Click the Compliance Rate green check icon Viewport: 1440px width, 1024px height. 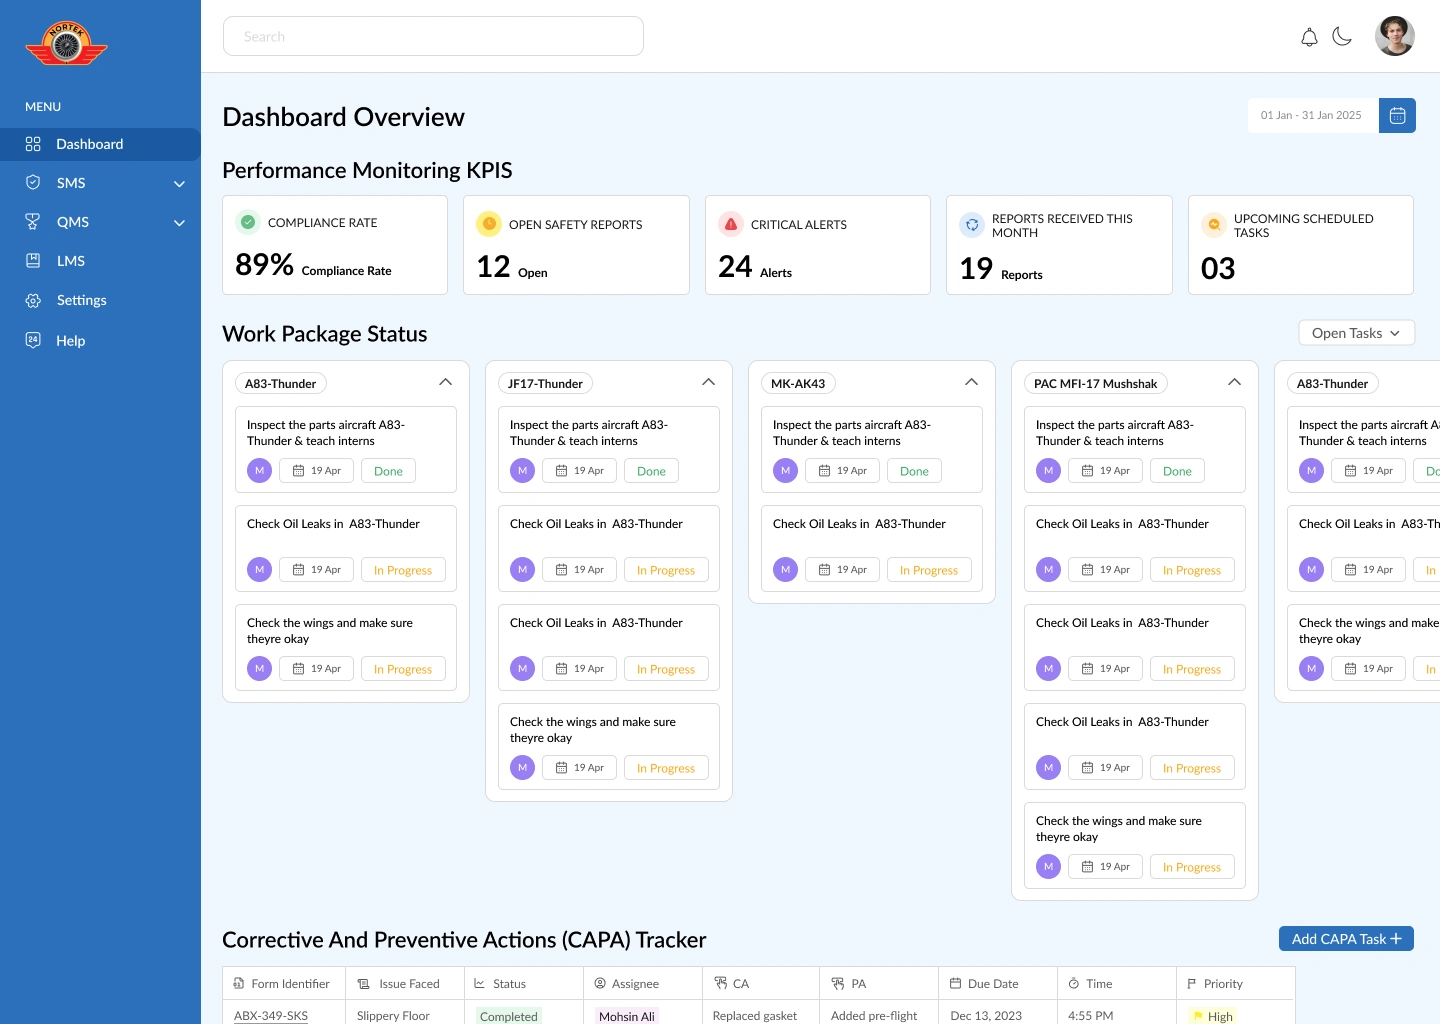click(x=248, y=222)
